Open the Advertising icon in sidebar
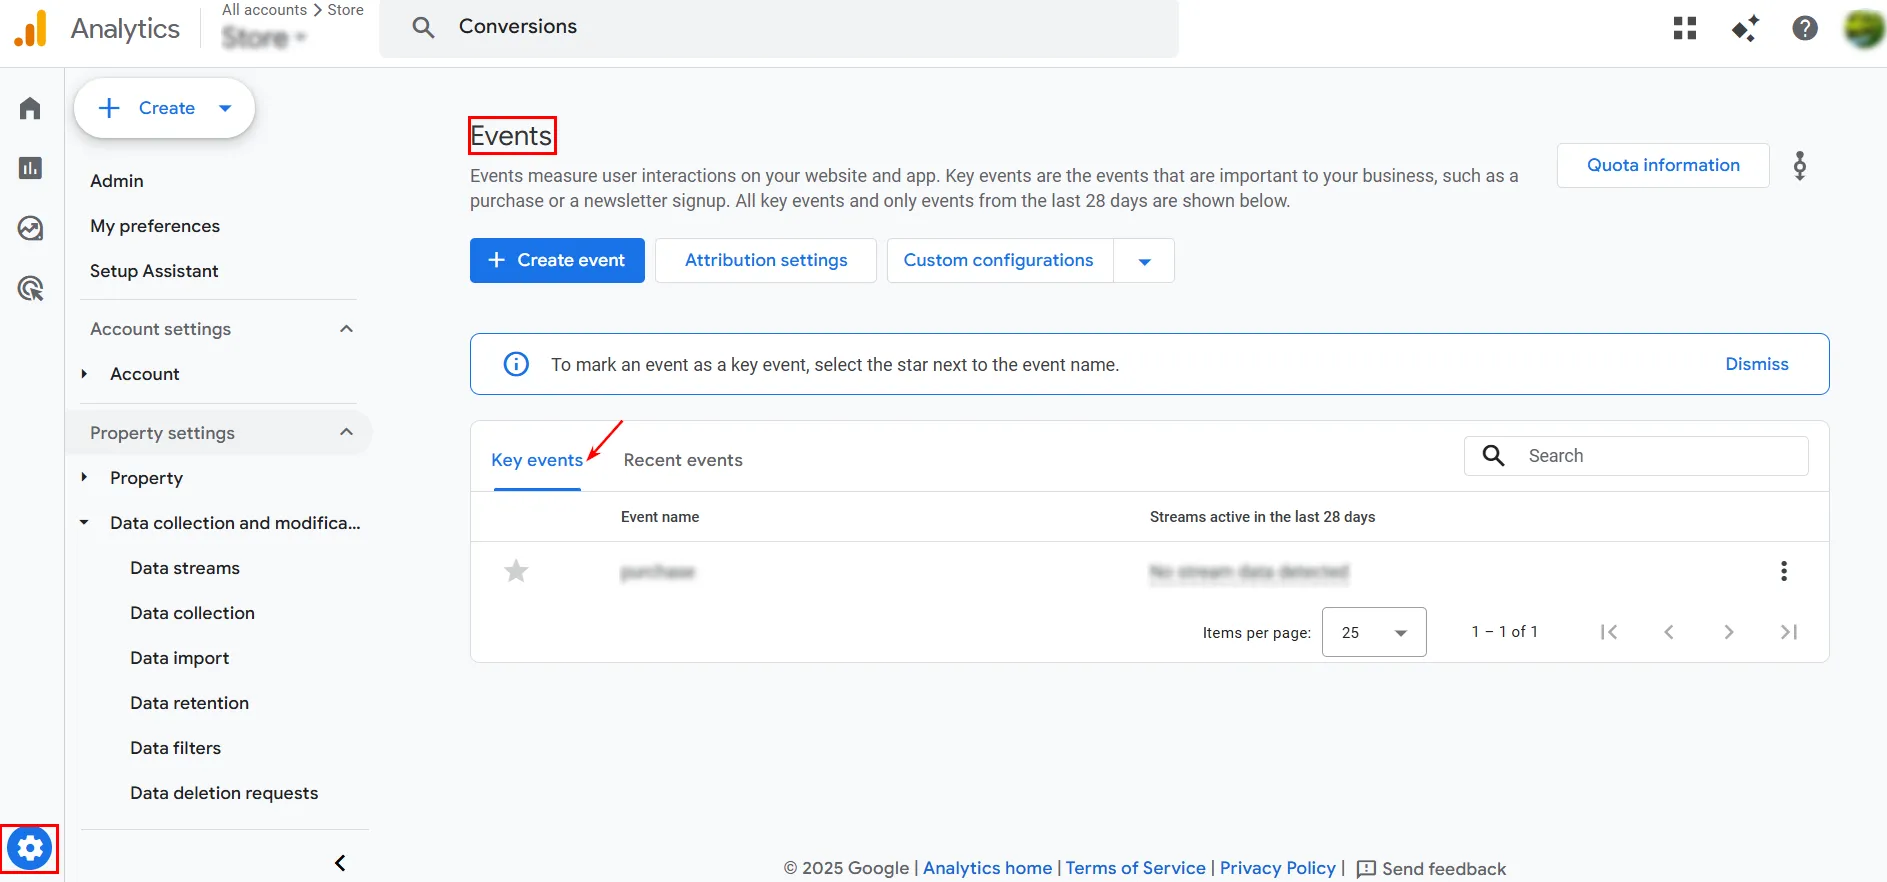This screenshot has width=1887, height=882. pyautogui.click(x=30, y=289)
